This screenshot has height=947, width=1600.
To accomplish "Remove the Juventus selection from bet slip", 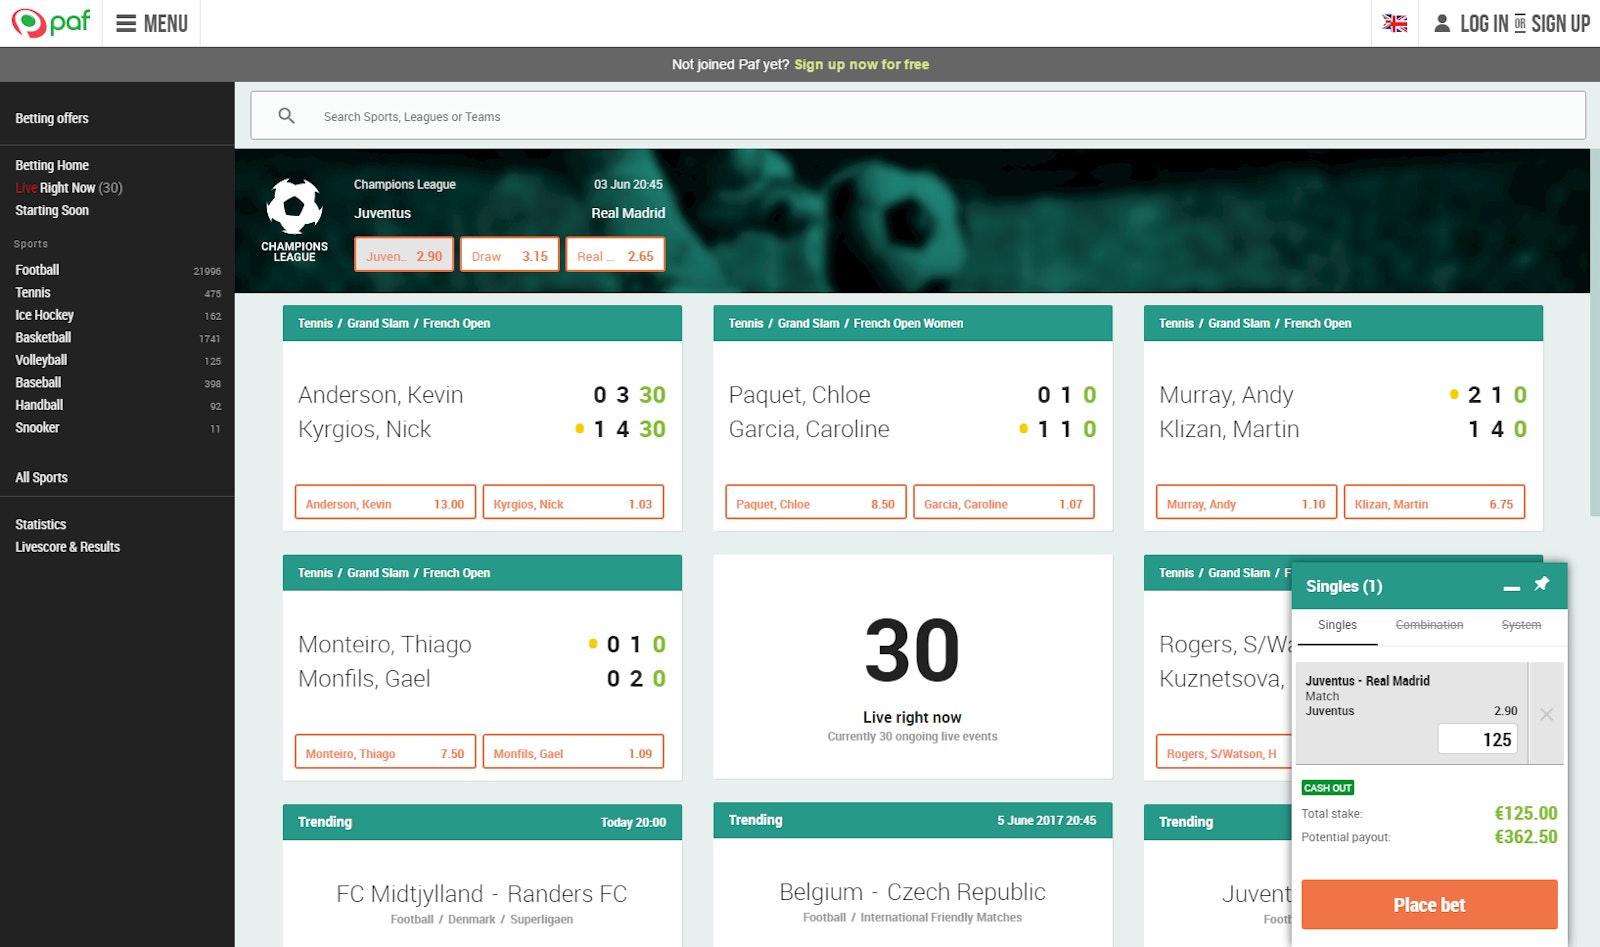I will tap(1546, 714).
